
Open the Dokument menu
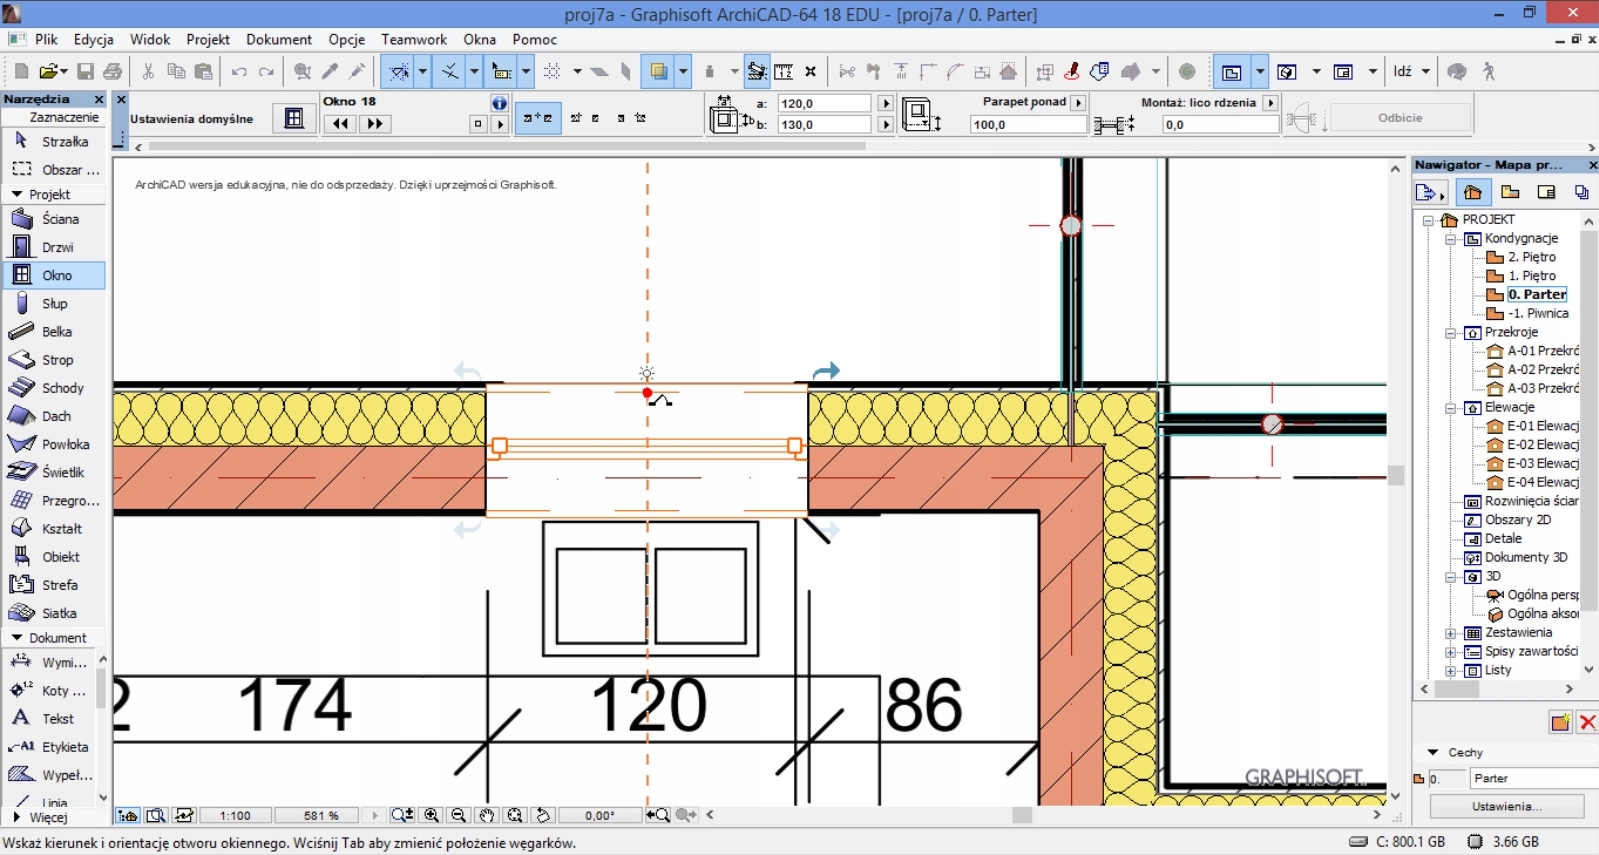(279, 40)
